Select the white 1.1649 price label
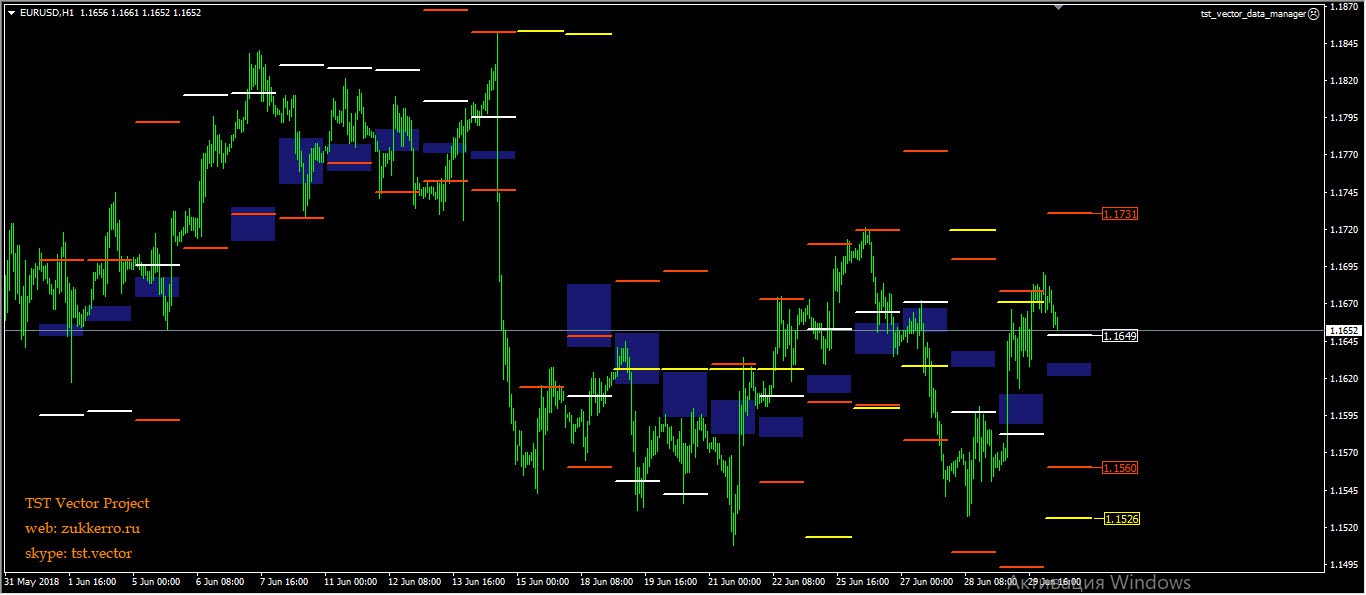Image resolution: width=1366 pixels, height=595 pixels. (1120, 336)
